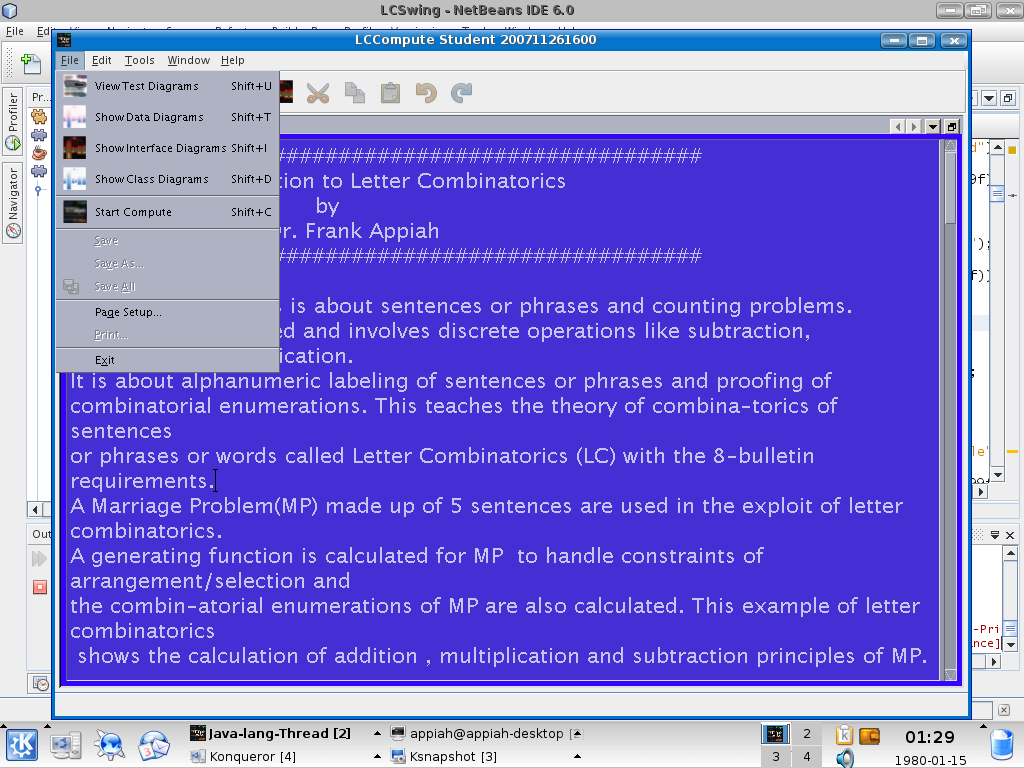The height and width of the screenshot is (768, 1024).
Task: Choose View Test Diagrams from File menu
Action: pos(167,86)
